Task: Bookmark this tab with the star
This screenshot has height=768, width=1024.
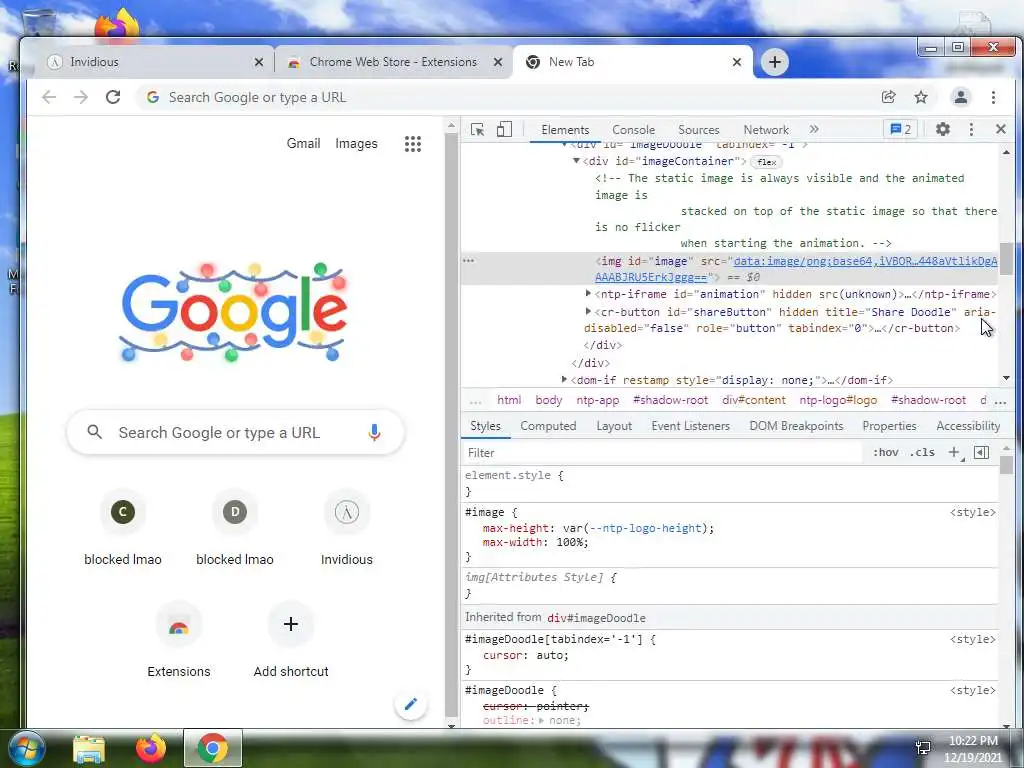Action: [x=921, y=97]
